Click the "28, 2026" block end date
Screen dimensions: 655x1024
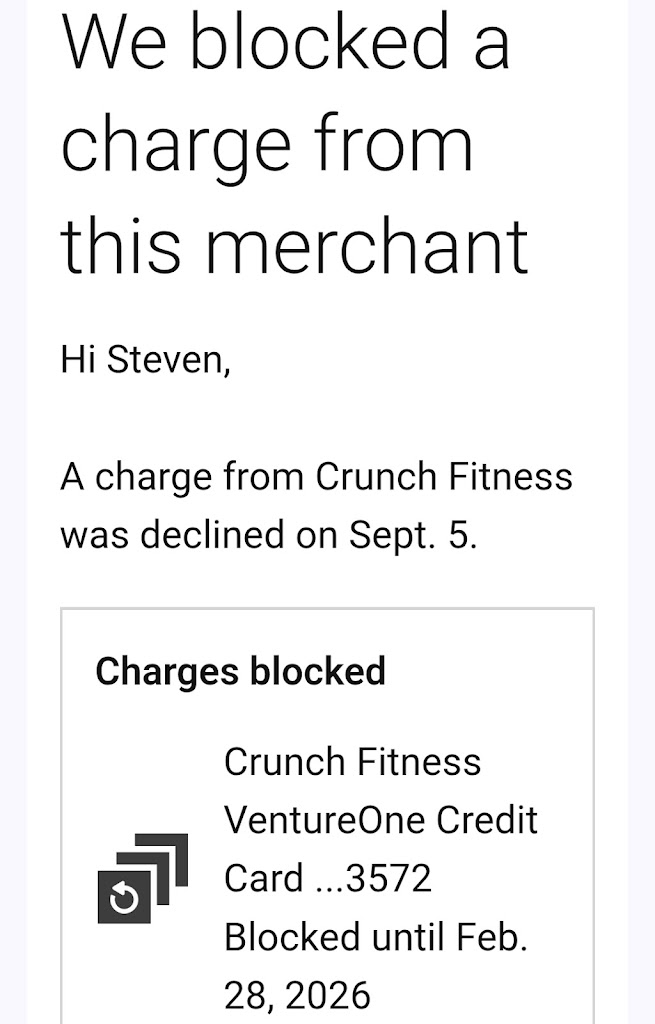coord(297,995)
